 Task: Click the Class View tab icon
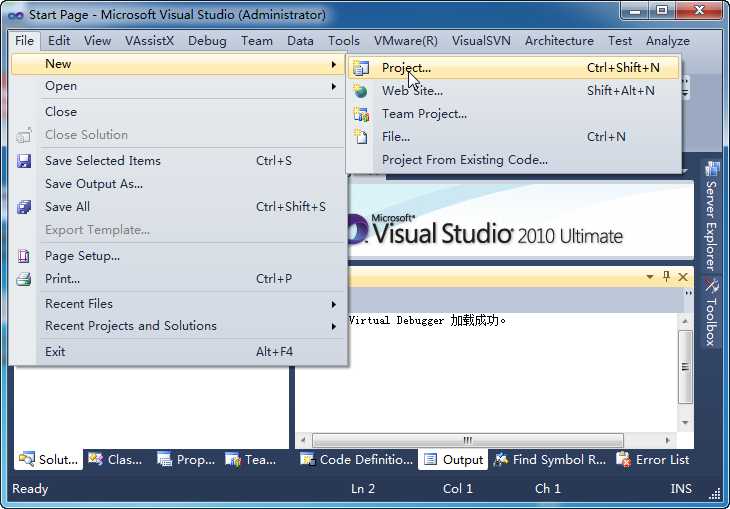pos(95,460)
